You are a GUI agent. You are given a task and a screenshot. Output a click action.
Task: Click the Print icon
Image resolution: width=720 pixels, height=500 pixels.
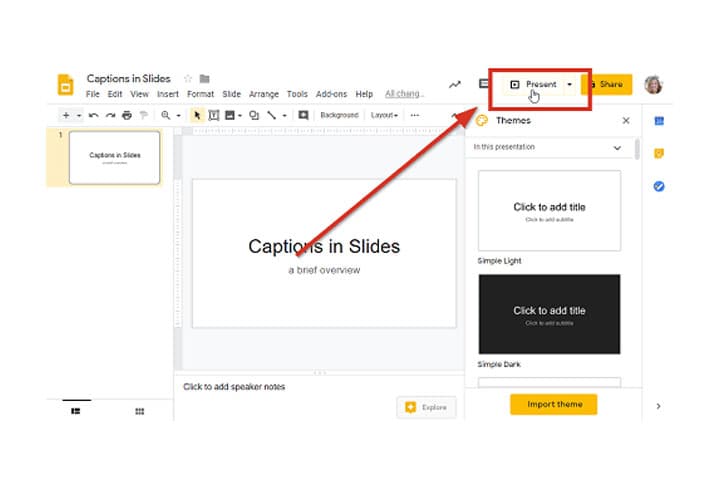click(127, 115)
